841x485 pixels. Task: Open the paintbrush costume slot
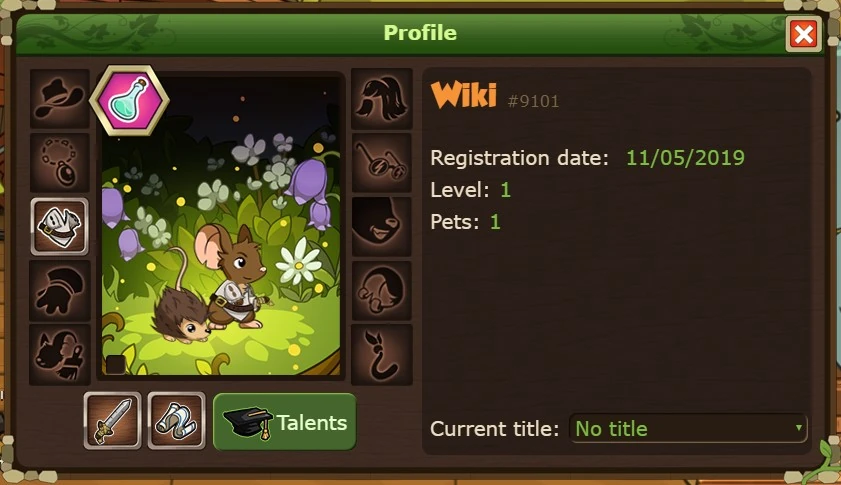tap(60, 354)
